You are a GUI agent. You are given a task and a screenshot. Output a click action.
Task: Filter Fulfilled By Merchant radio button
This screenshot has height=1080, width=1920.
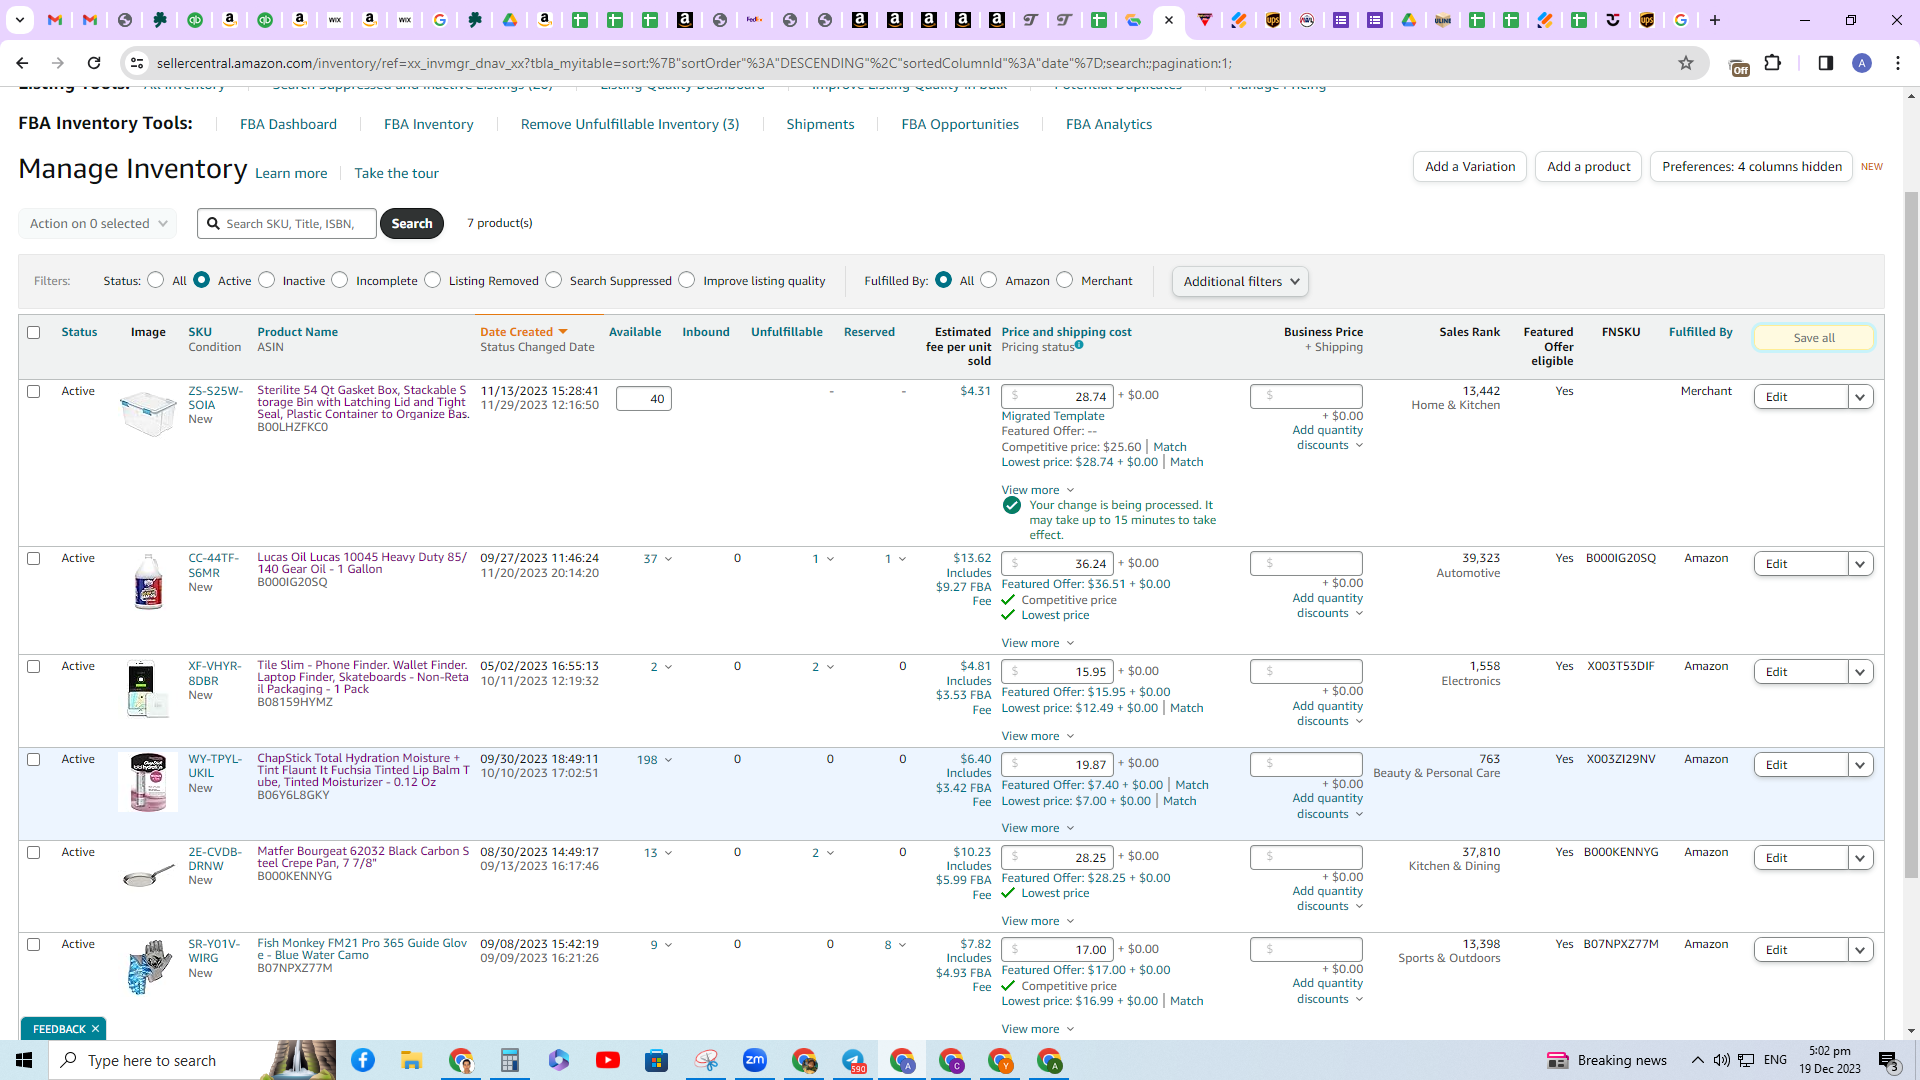(1065, 280)
